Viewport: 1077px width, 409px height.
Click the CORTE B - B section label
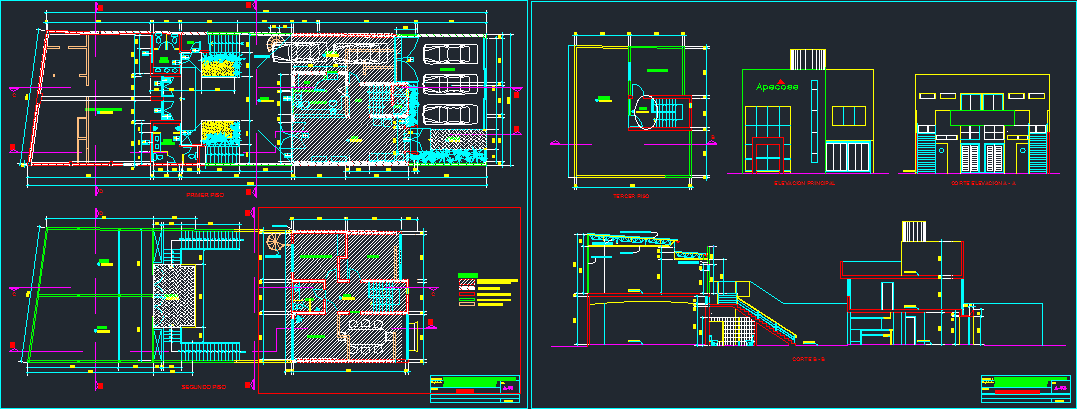[x=806, y=358]
